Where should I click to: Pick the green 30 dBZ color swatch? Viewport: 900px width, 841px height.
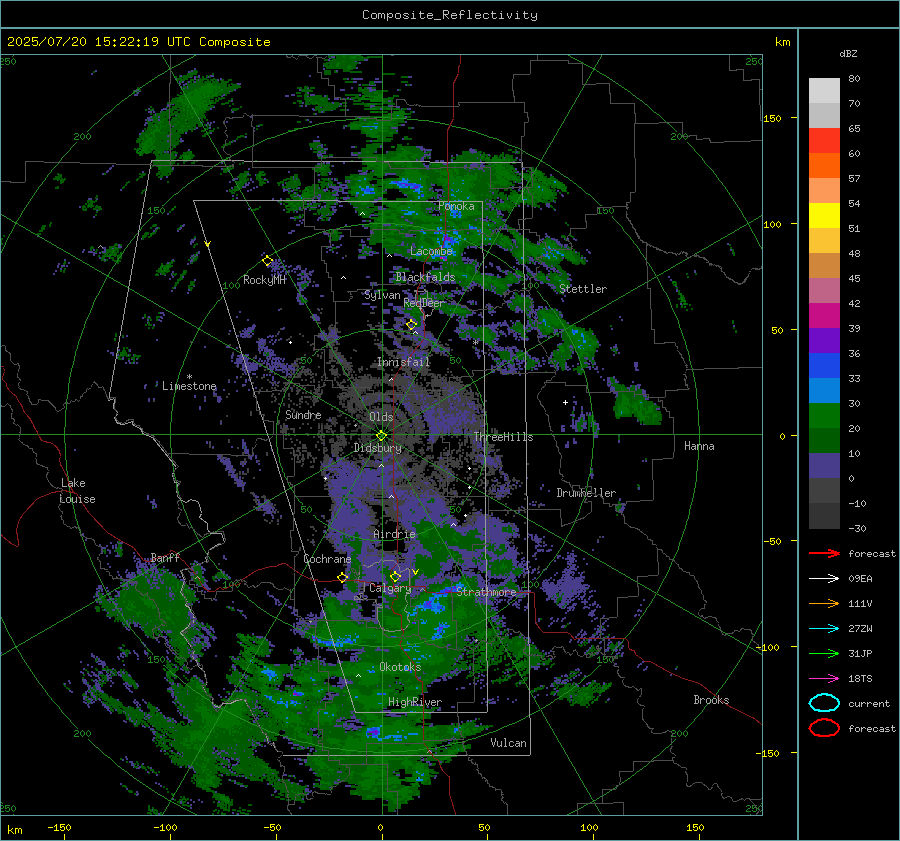824,415
